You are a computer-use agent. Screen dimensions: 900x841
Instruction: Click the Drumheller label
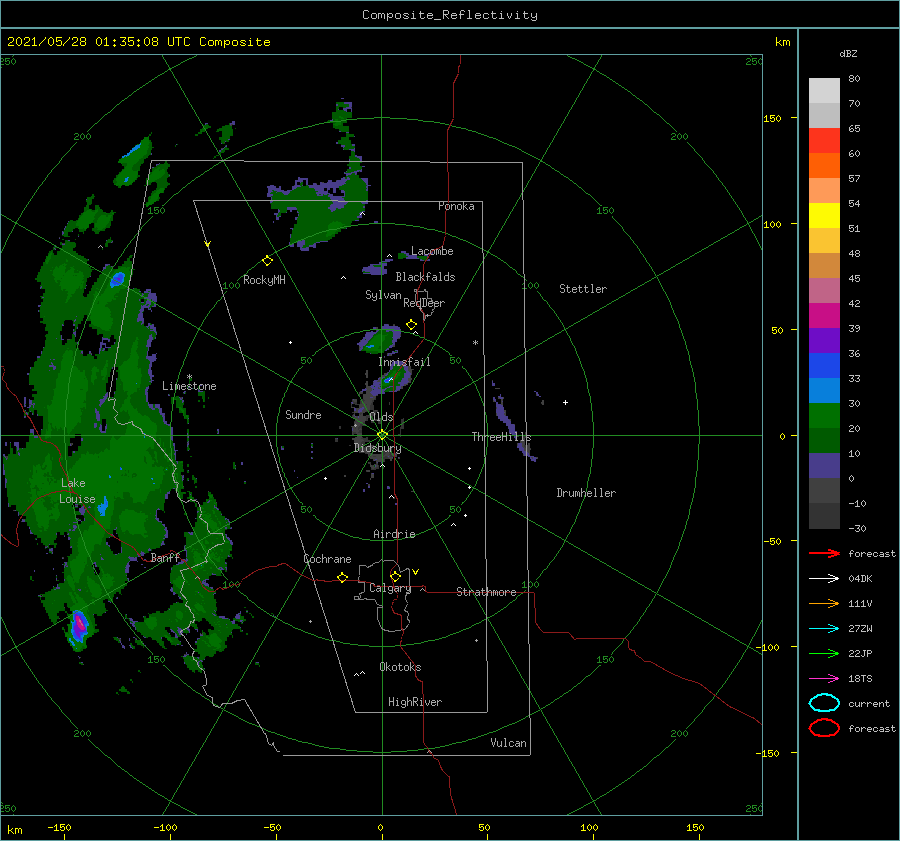coord(586,493)
